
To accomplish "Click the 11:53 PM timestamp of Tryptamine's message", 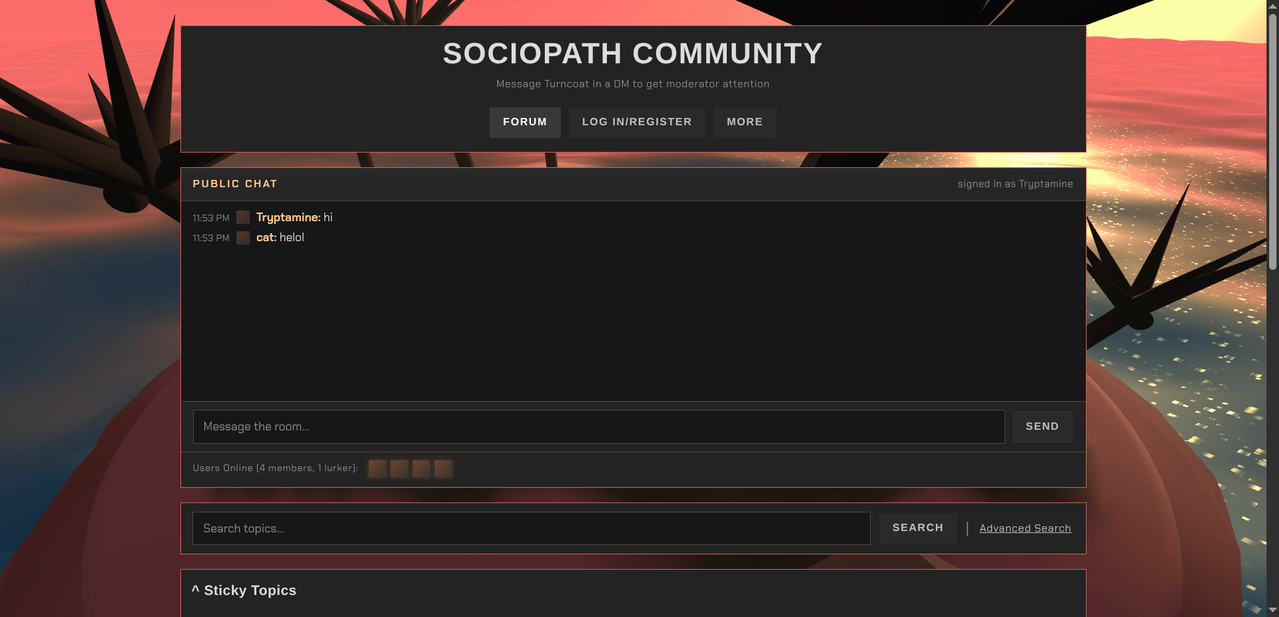I will (211, 218).
